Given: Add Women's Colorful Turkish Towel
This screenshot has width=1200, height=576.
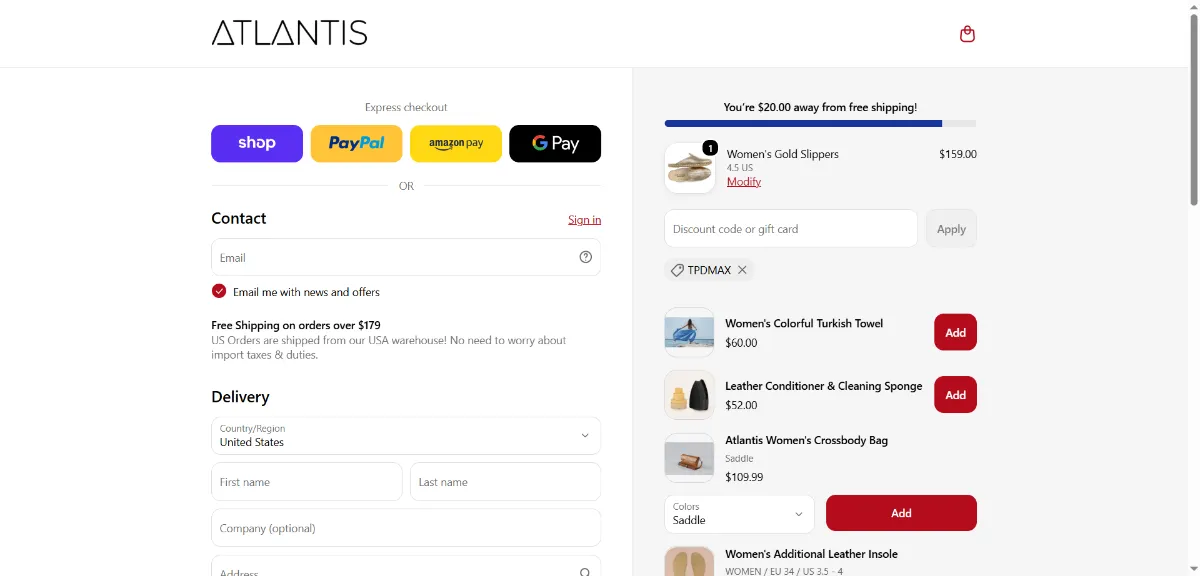Looking at the screenshot, I should coord(955,332).
